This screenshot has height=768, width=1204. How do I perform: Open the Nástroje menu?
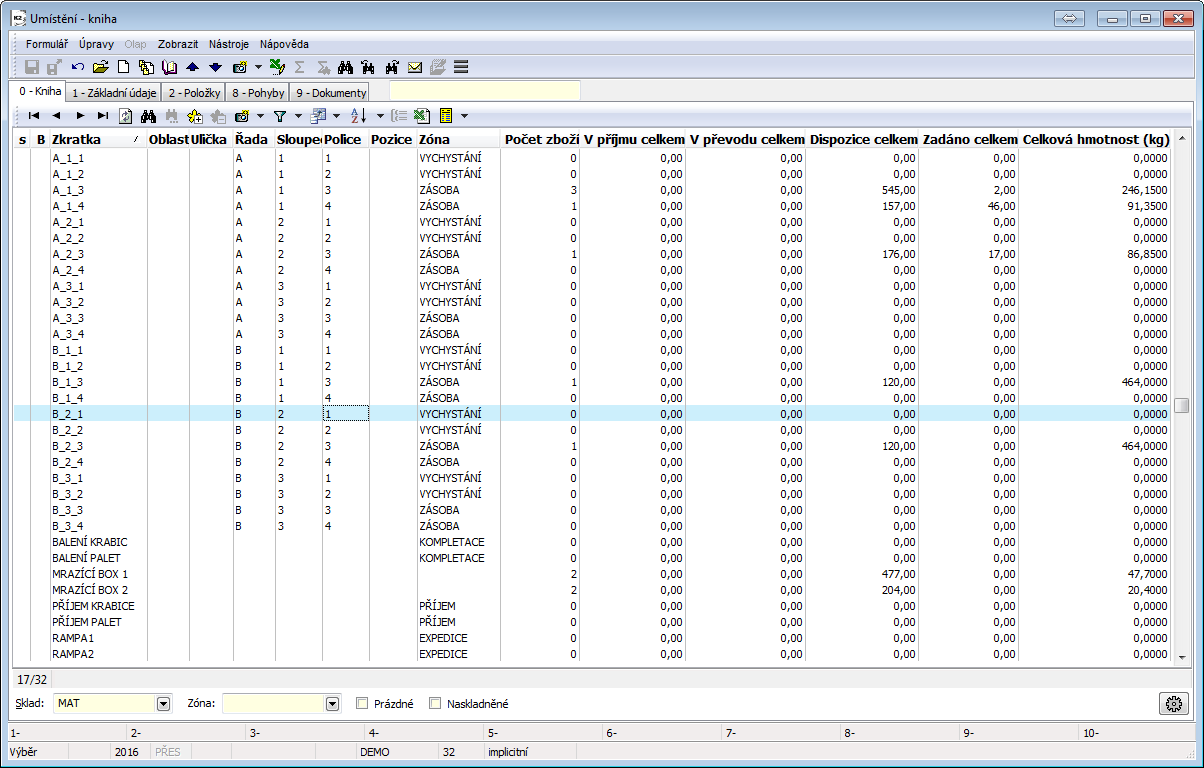(229, 44)
